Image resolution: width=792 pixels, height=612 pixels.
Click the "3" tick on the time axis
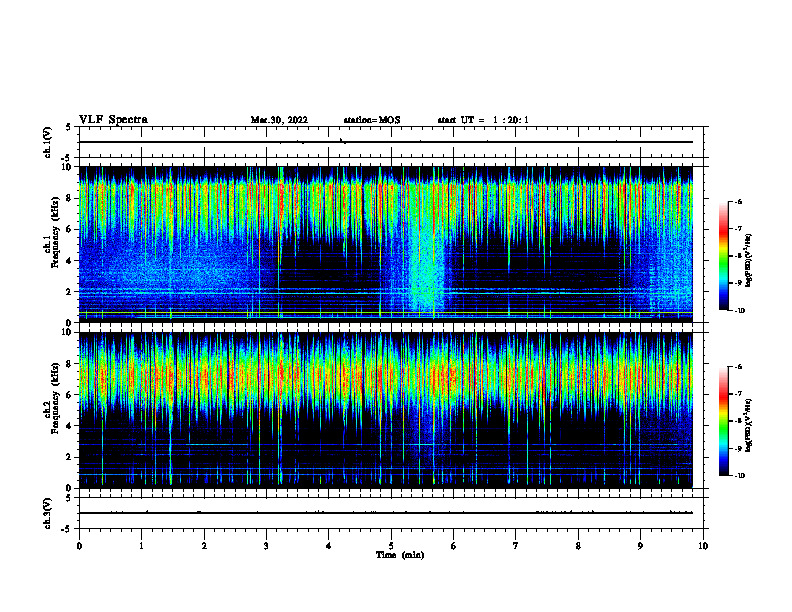266,546
